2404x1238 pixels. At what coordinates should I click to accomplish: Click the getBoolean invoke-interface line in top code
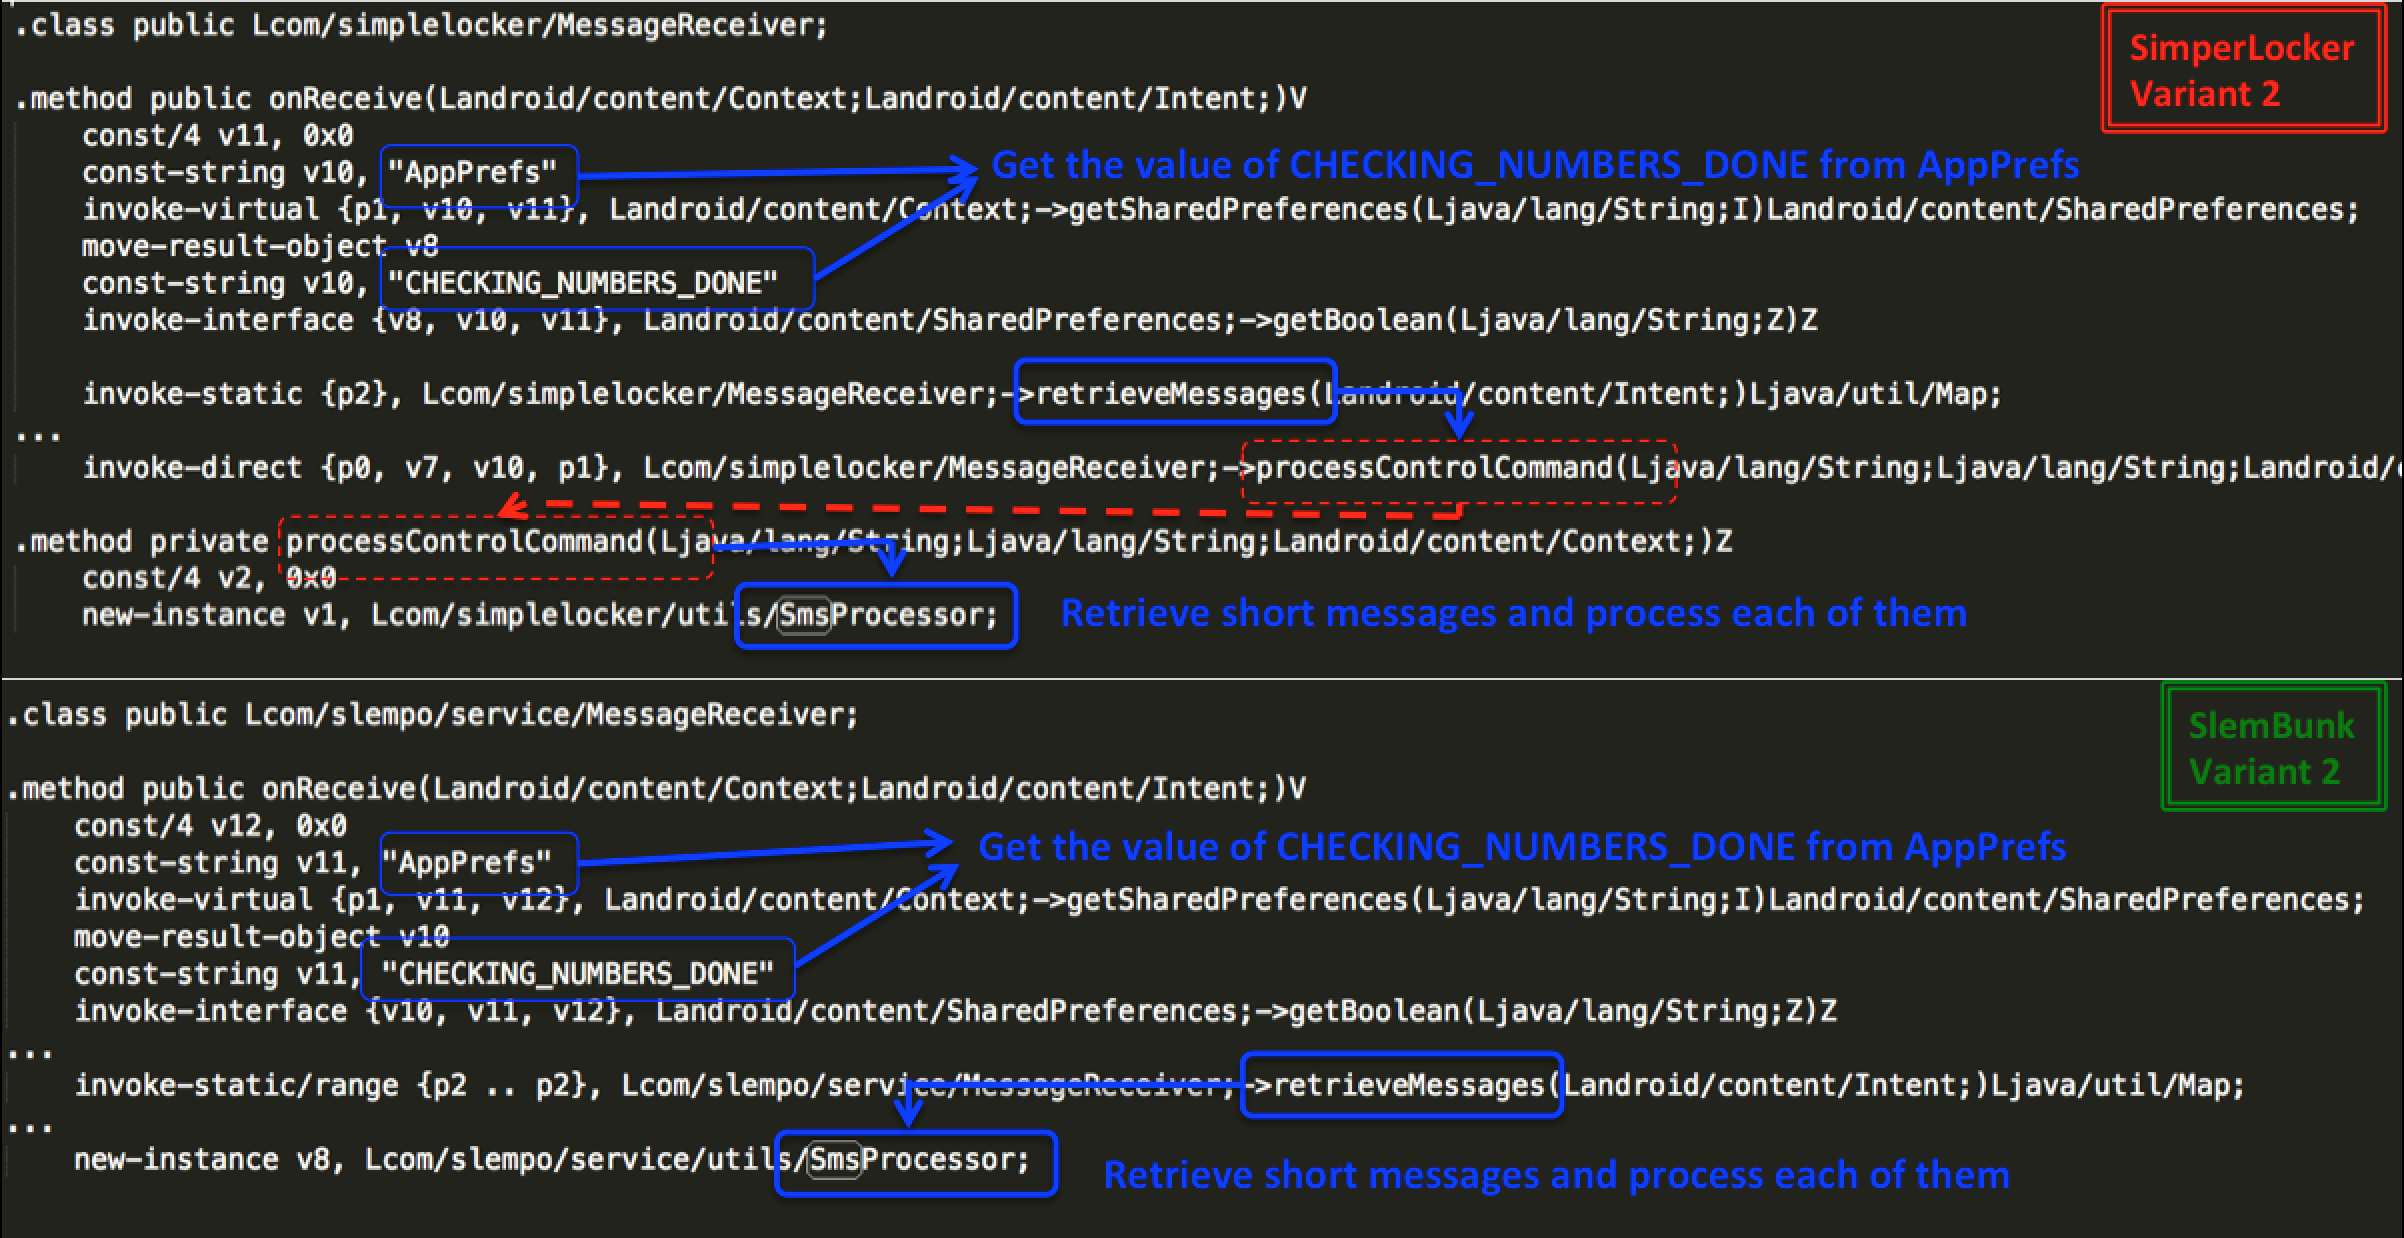[949, 320]
